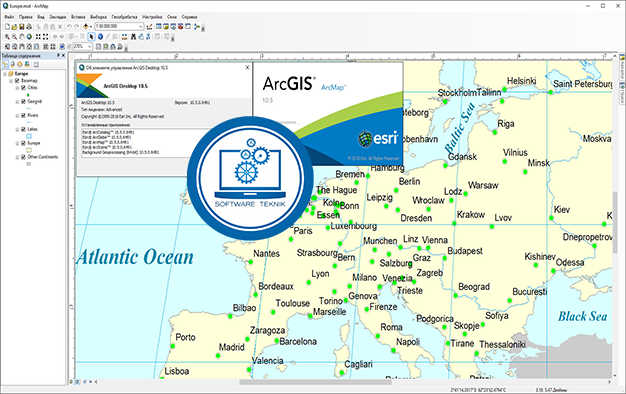Collapse the Basemap group expander

coord(11,81)
